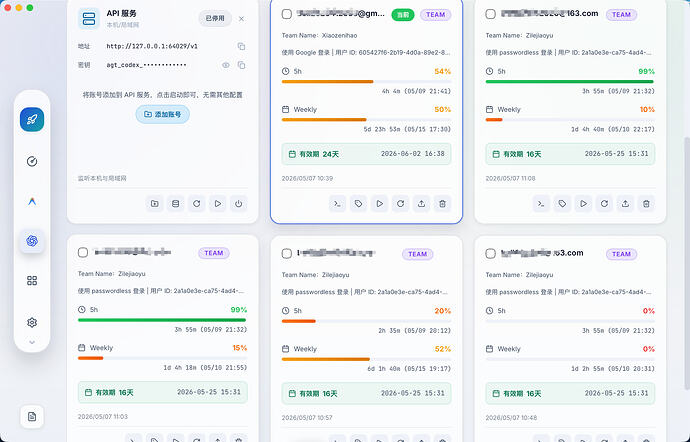Click the 监听本机与局域网 text
The width and height of the screenshot is (690, 442).
[x=102, y=178]
